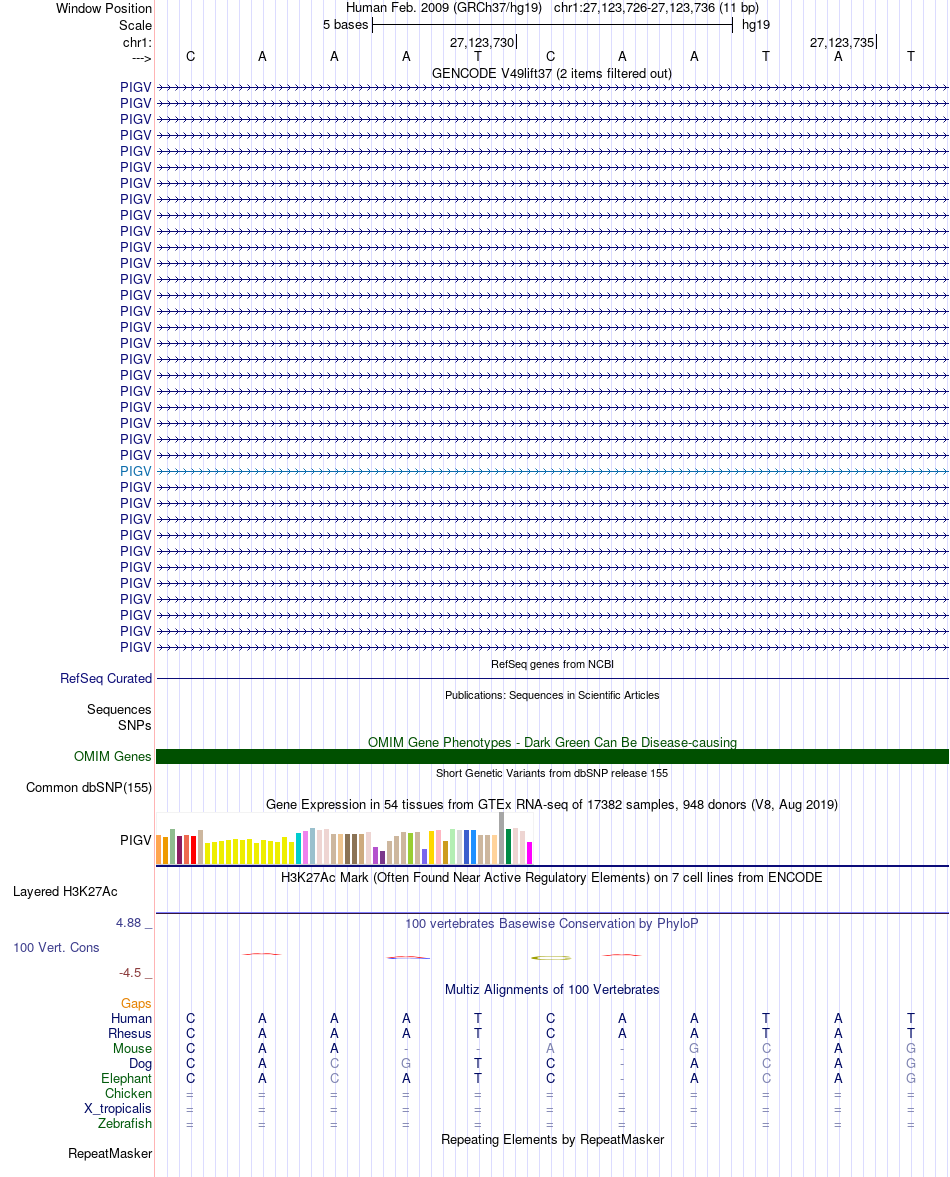This screenshot has width=950, height=1177.
Task: Click the Repeating Elements by RepeatMasker title
Action: coord(552,1139)
